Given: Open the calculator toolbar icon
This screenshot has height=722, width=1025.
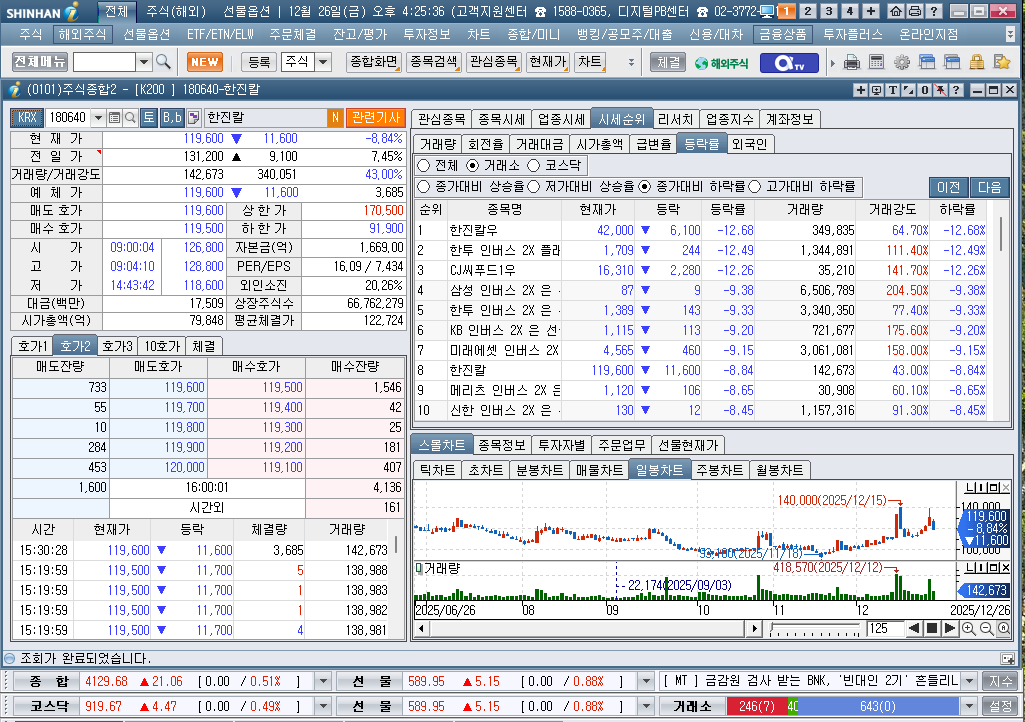Looking at the screenshot, I should coord(877,63).
